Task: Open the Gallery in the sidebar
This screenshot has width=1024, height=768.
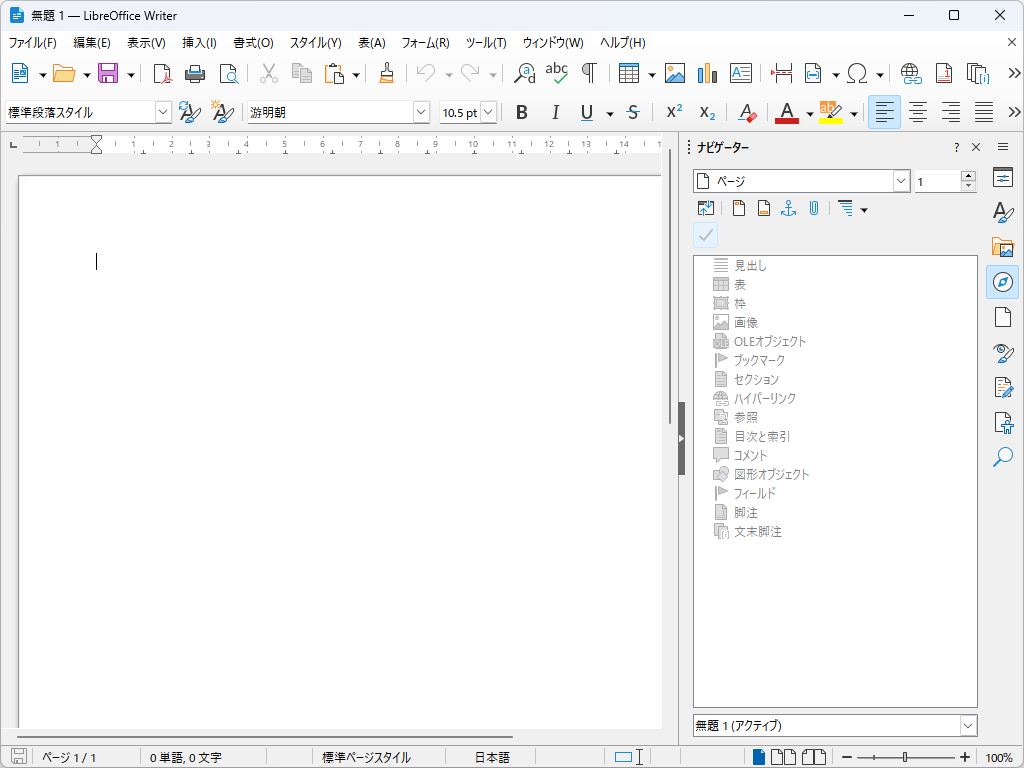Action: tap(1003, 247)
